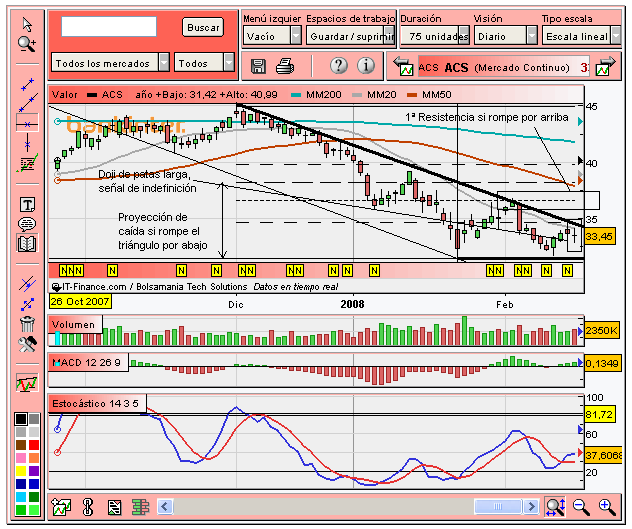Image resolution: width=632 pixels, height=529 pixels.
Task: Go to previous stock with left arrow
Action: [x=403, y=67]
